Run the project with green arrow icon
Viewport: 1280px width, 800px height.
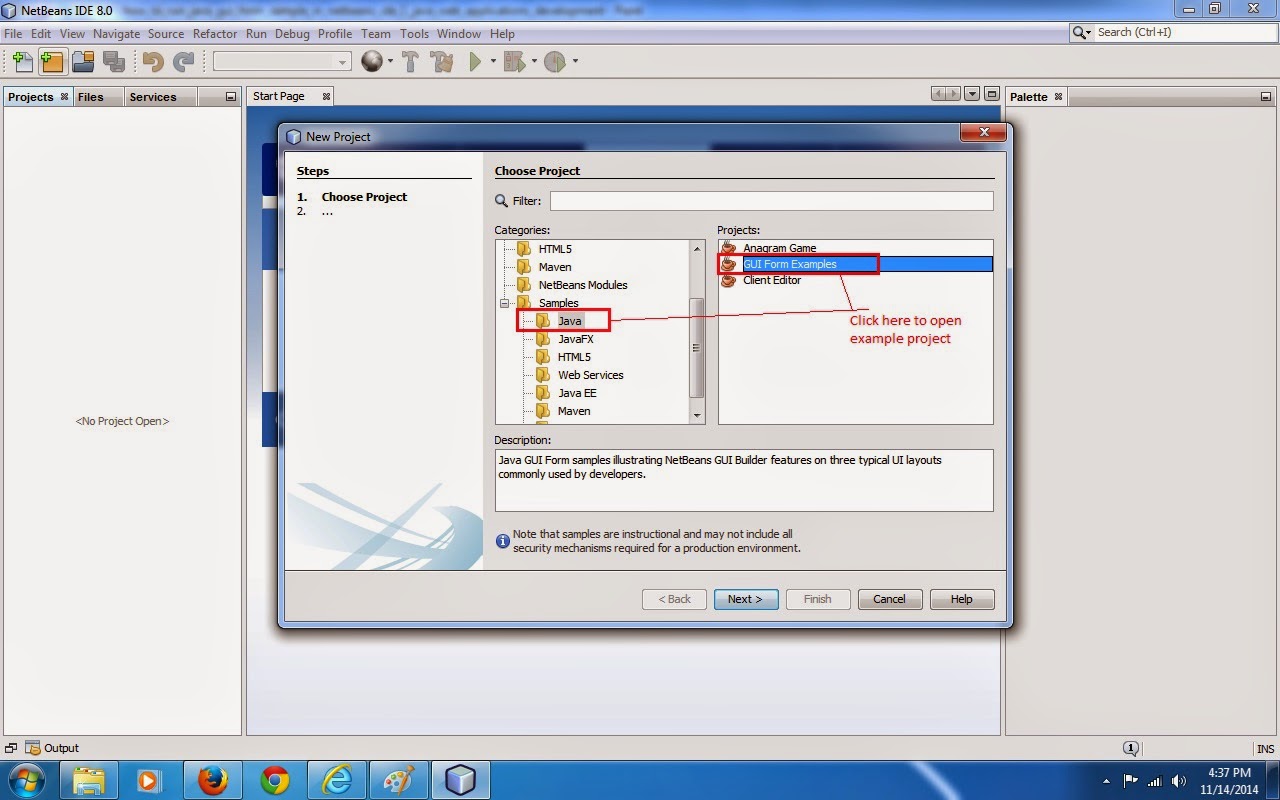[473, 61]
